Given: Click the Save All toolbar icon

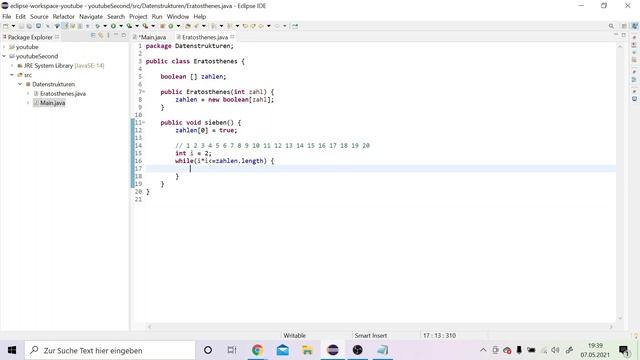Looking at the screenshot, I should [29, 26].
